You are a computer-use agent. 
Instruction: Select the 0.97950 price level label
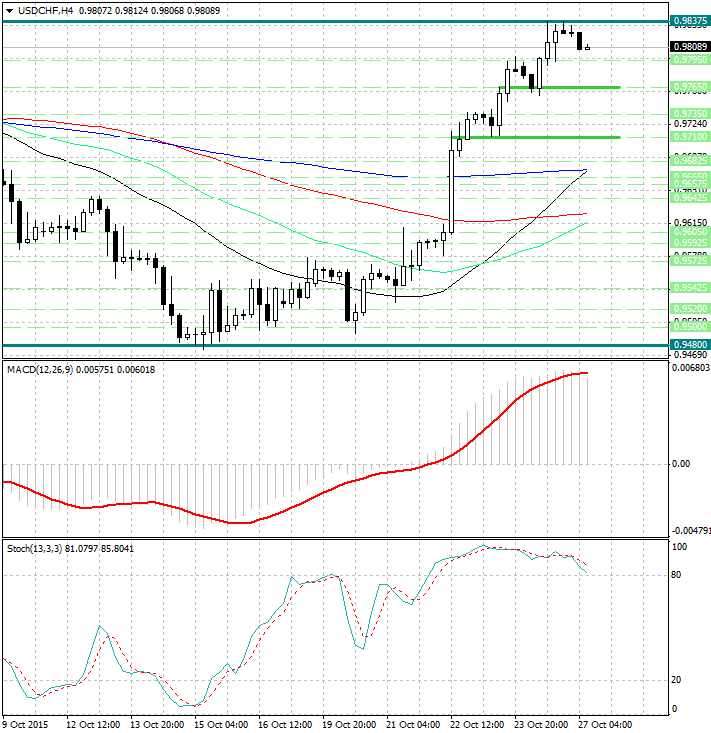pyautogui.click(x=690, y=60)
